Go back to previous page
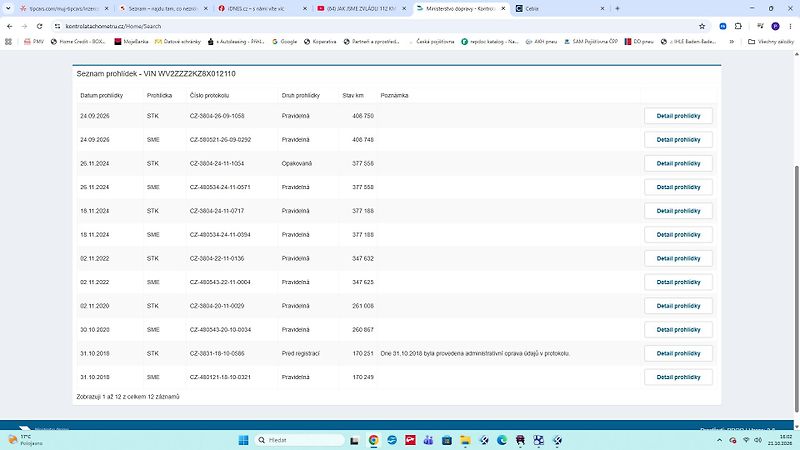This screenshot has height=450, width=800. pyautogui.click(x=10, y=26)
